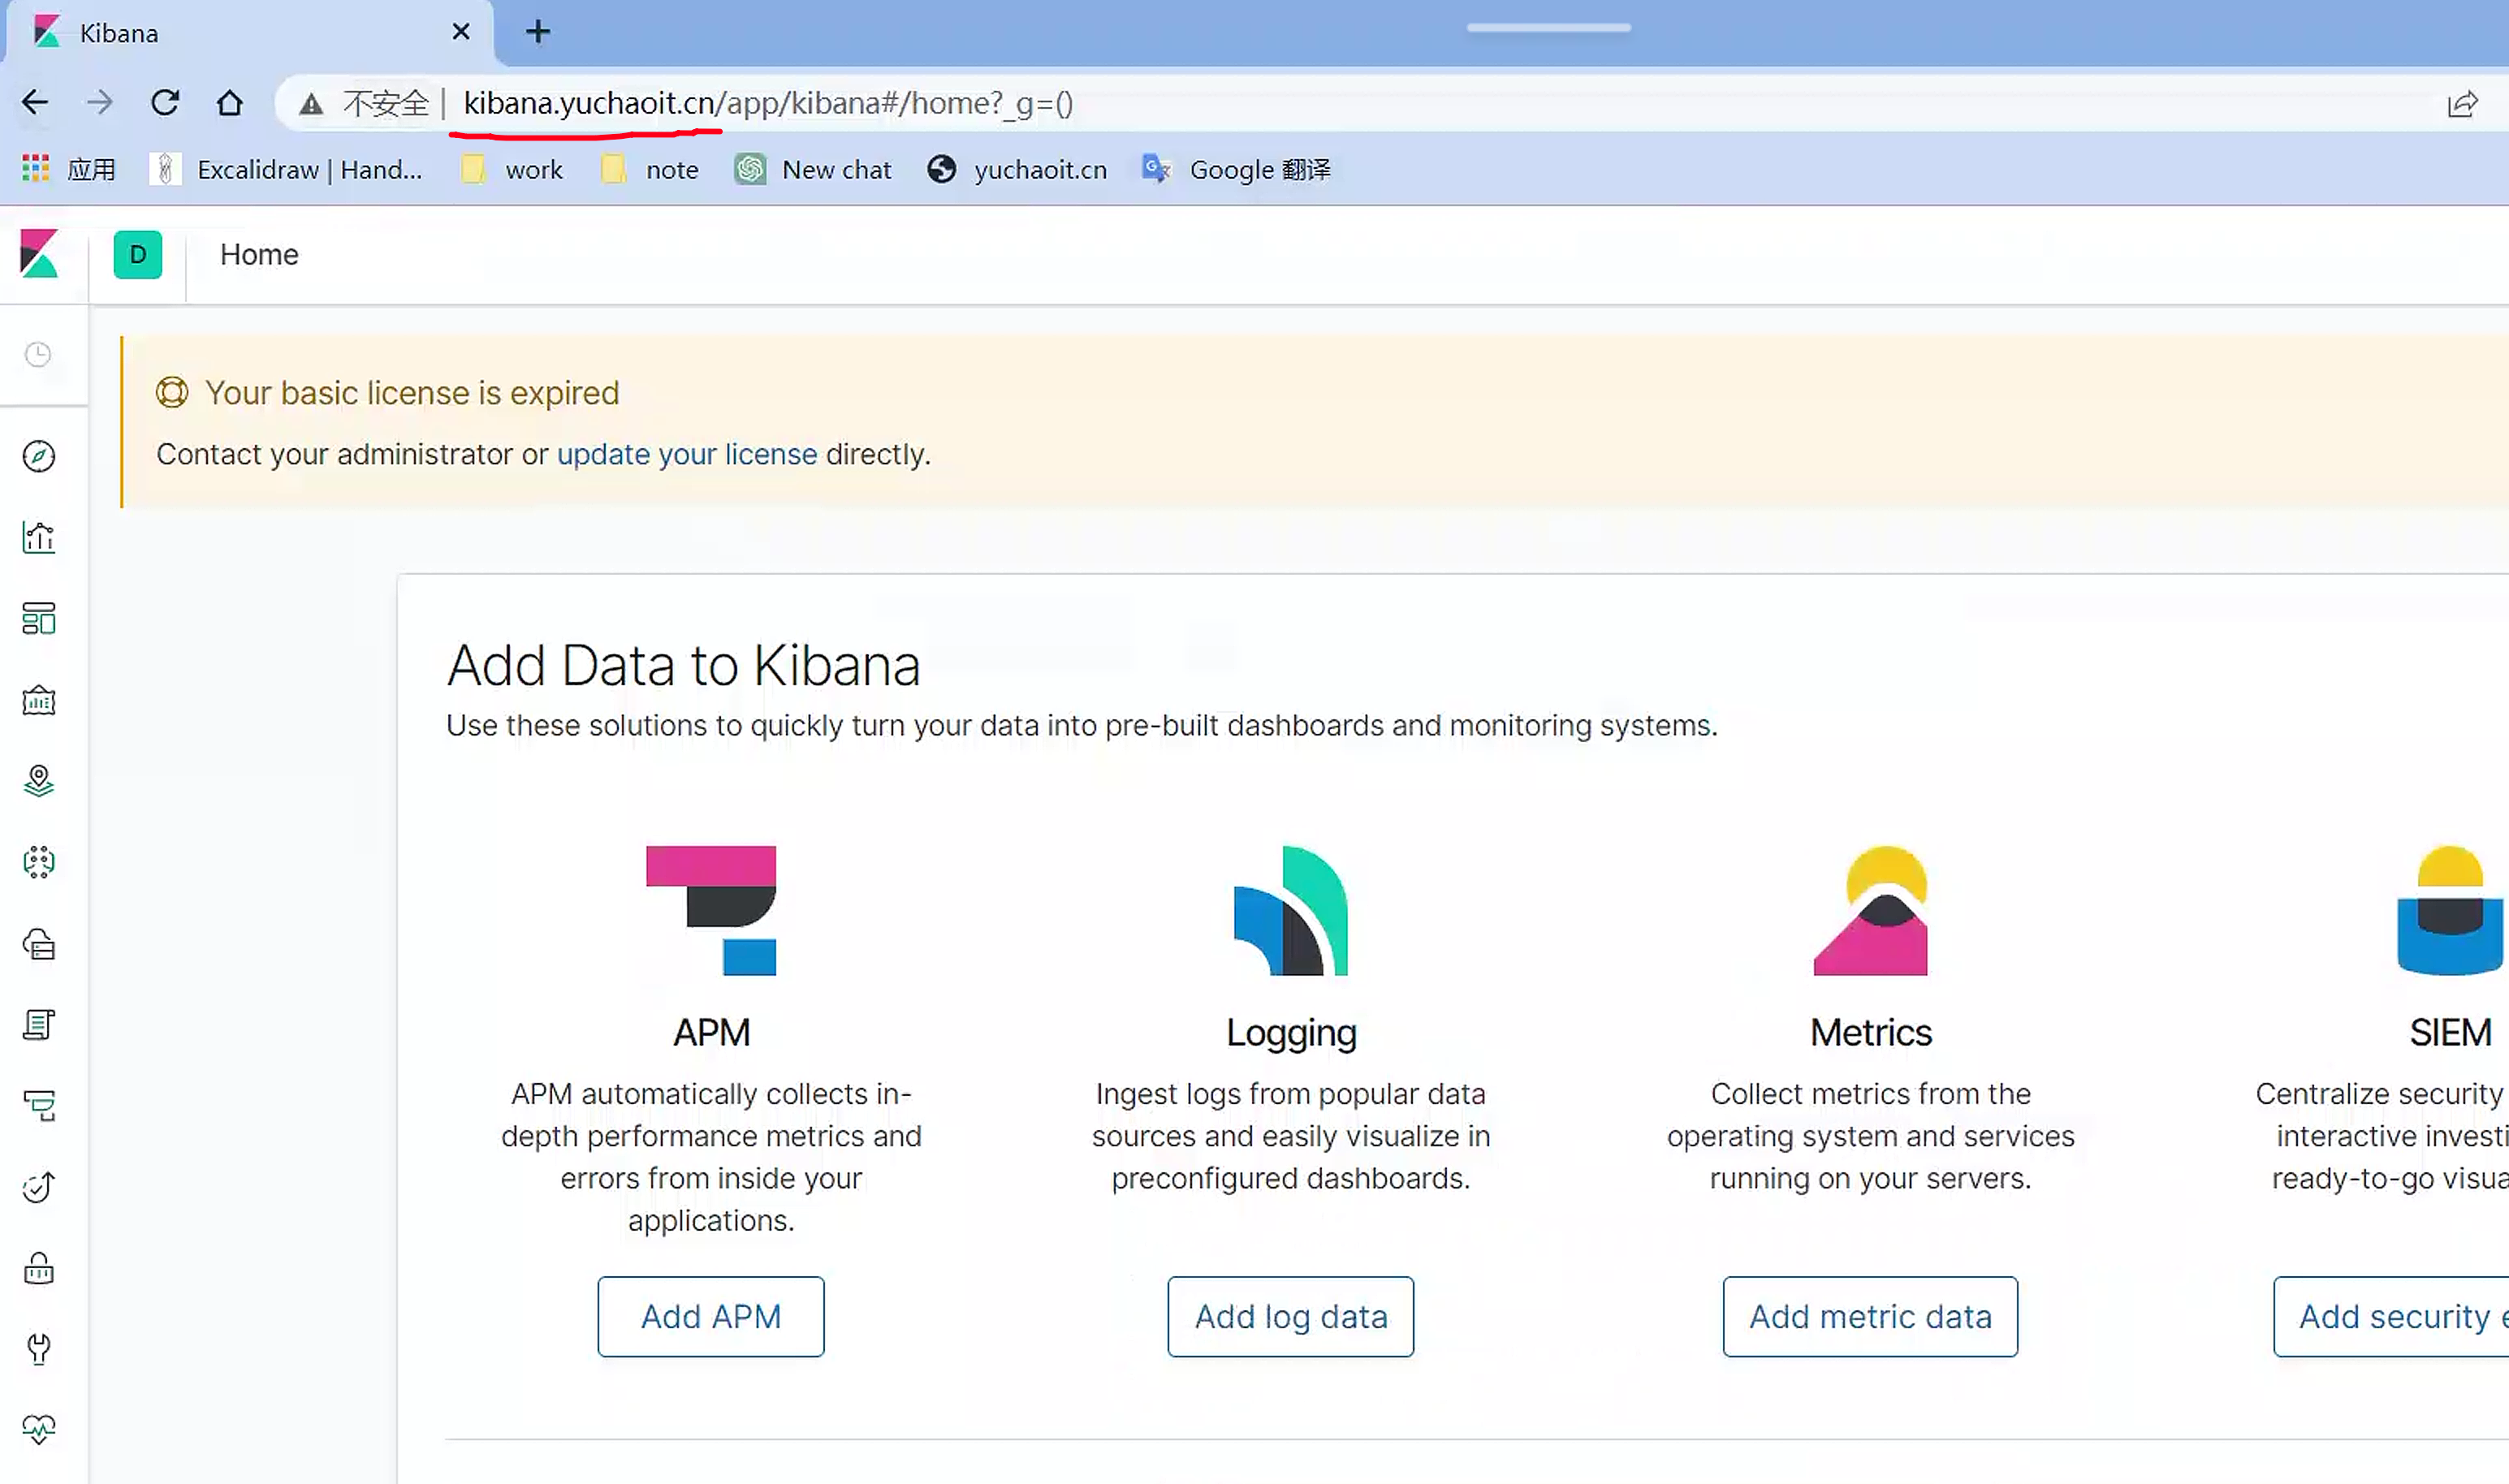Click the Kibana logo in header

pyautogui.click(x=40, y=254)
